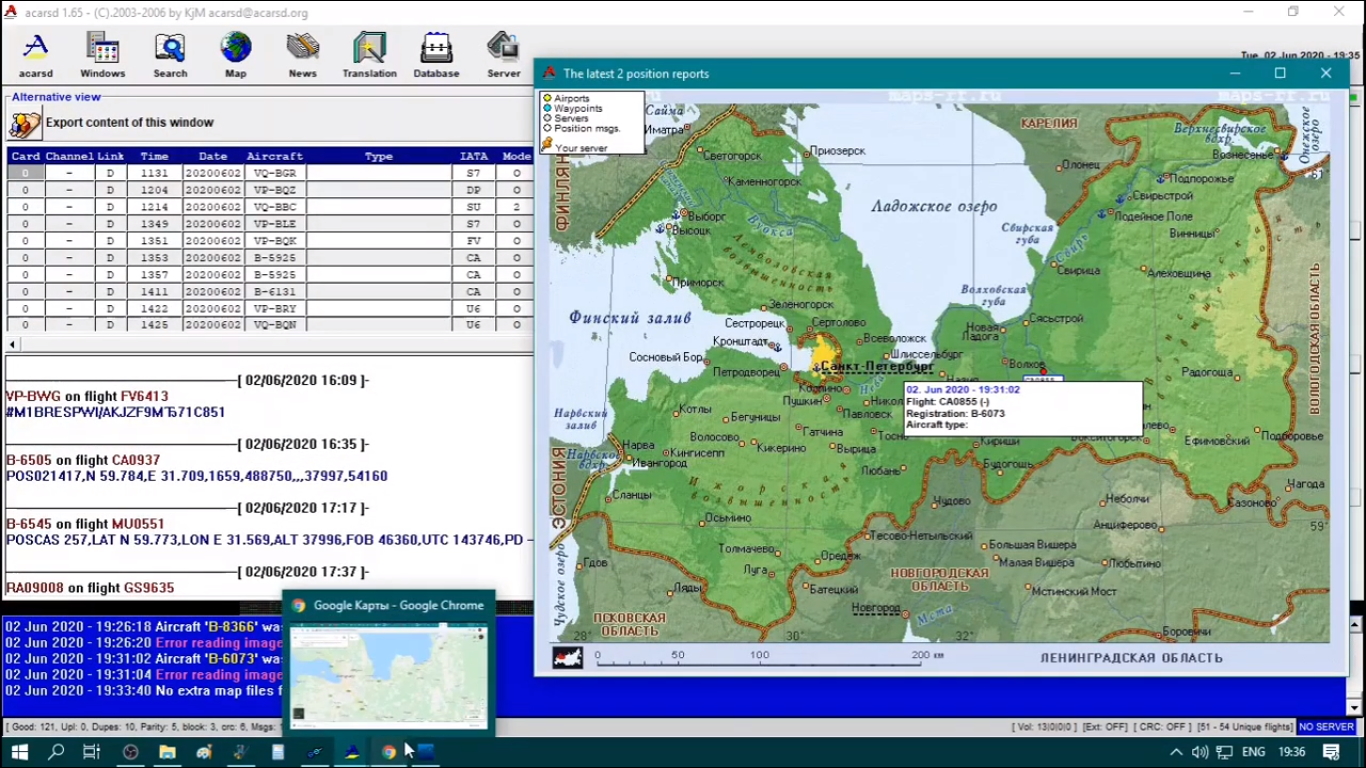Click the NO SERVER status indicator
This screenshot has height=768, width=1366.
(1326, 727)
